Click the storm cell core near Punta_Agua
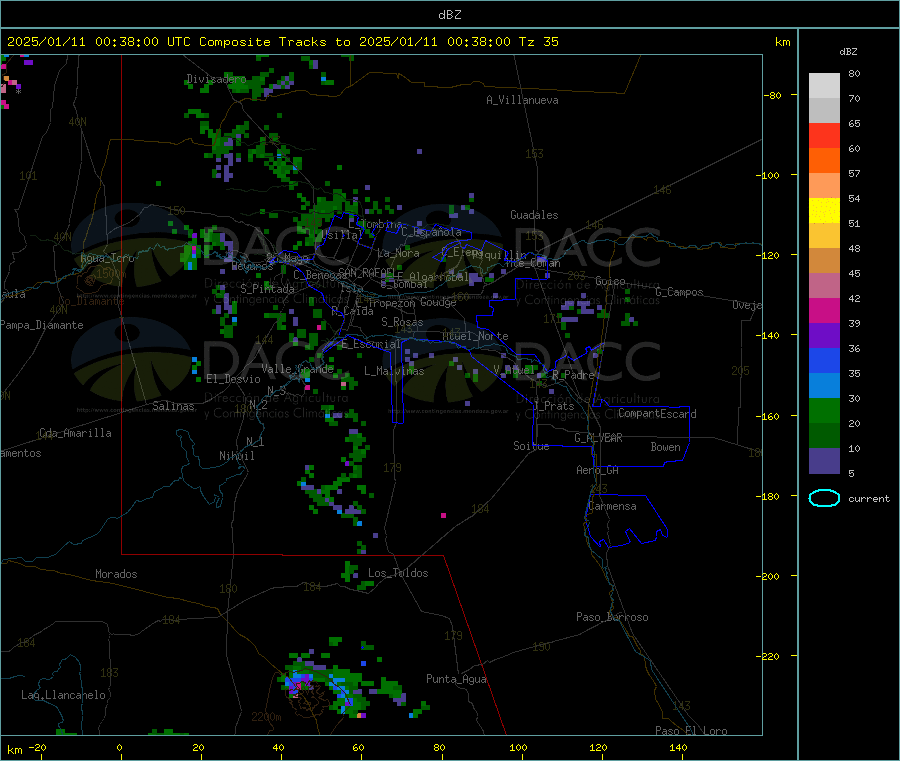This screenshot has width=900, height=761. coord(300,685)
